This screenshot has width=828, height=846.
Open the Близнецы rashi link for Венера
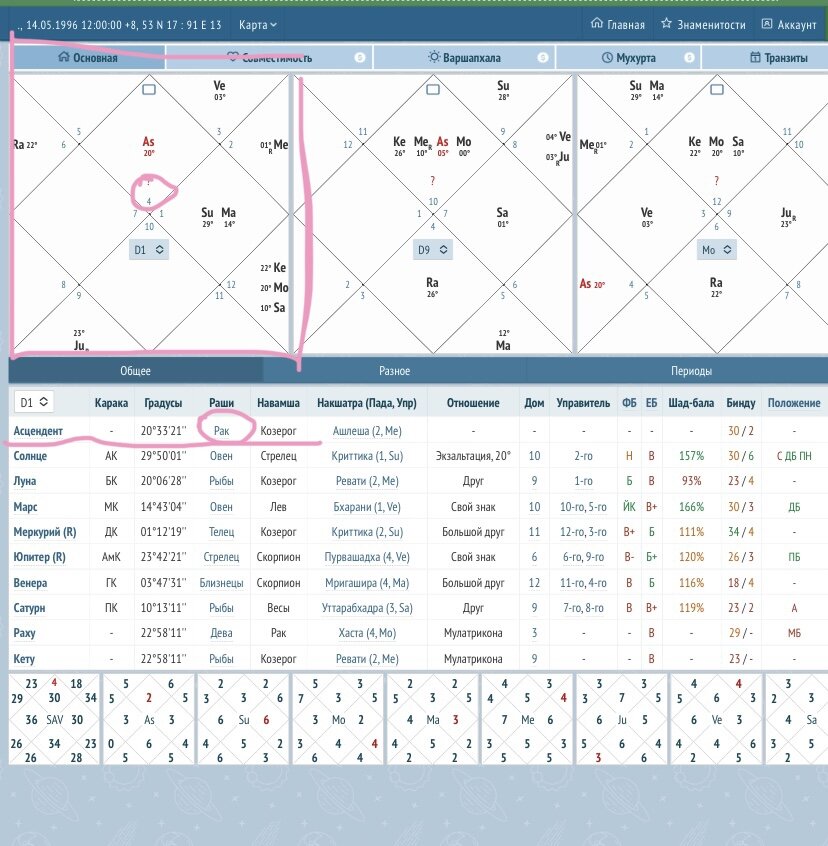coord(221,583)
